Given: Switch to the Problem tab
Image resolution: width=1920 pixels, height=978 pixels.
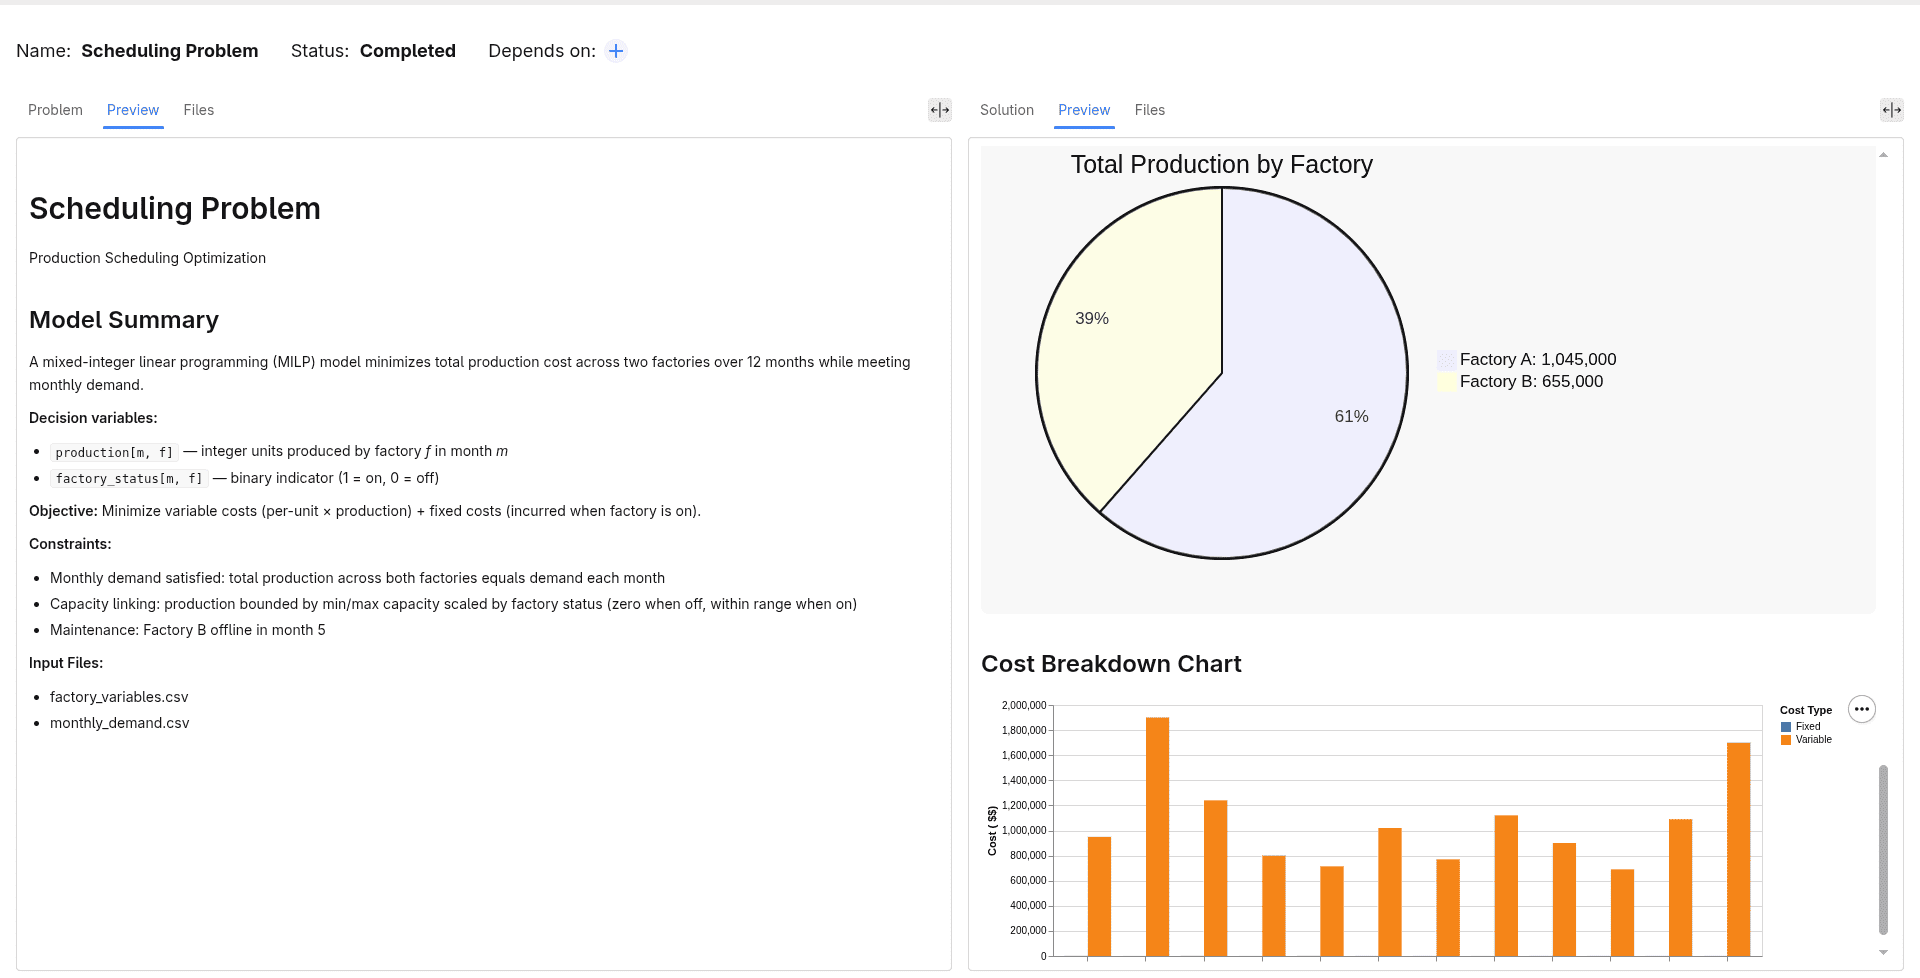Looking at the screenshot, I should [x=55, y=110].
